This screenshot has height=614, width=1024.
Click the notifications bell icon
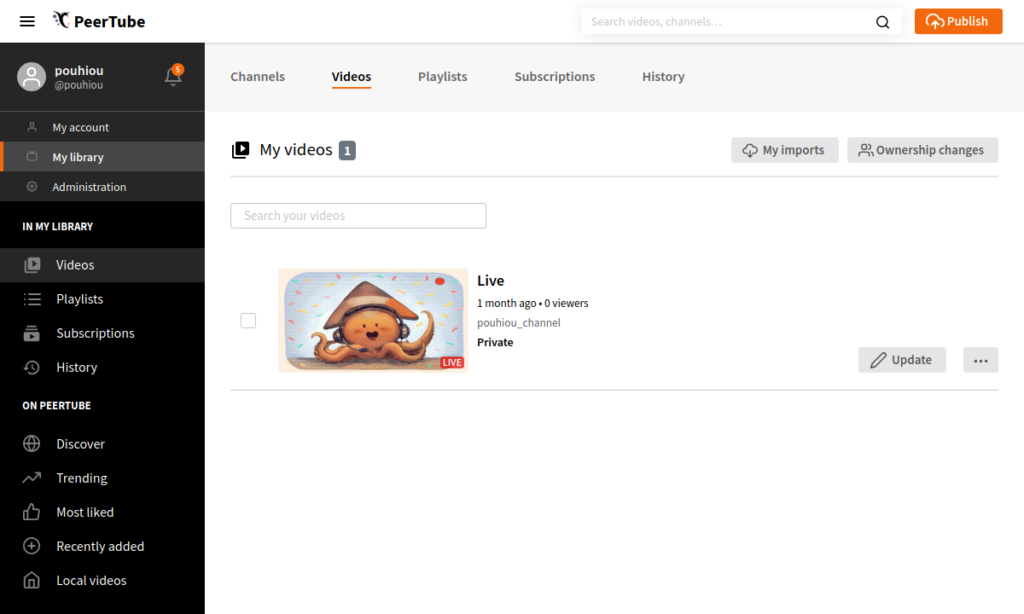(173, 77)
